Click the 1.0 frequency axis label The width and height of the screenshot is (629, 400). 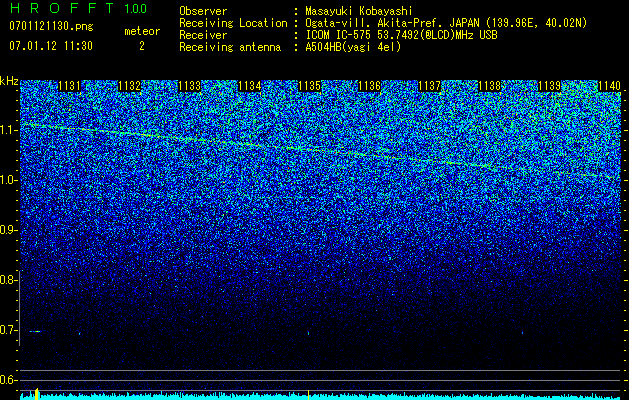[8, 180]
